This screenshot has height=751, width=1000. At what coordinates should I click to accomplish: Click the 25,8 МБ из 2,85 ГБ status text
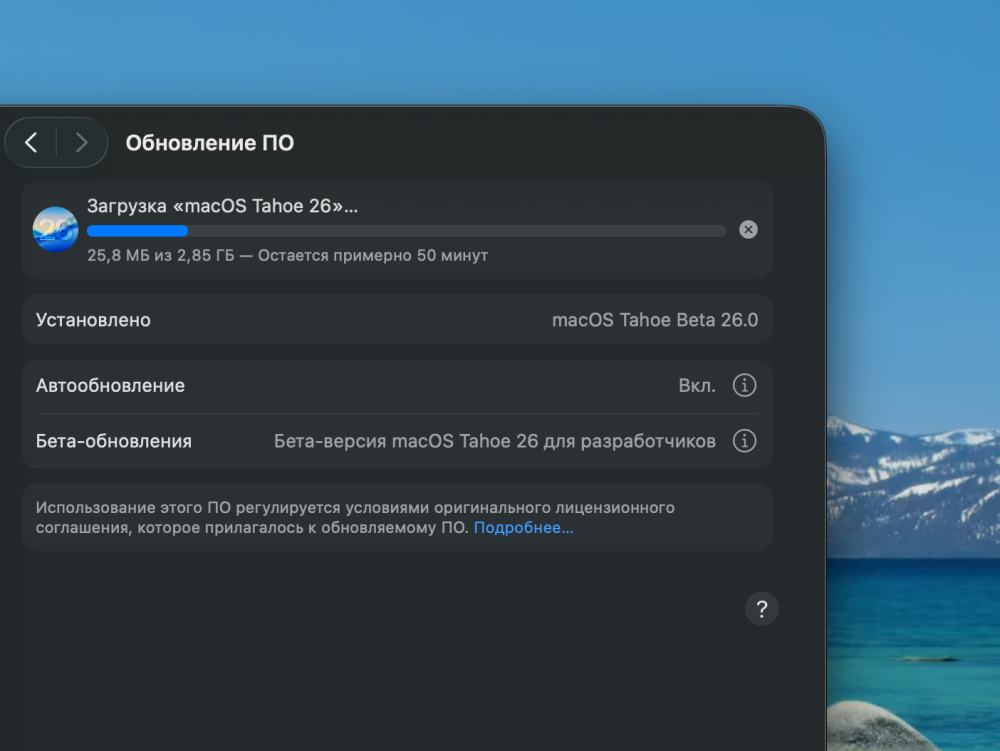click(288, 256)
